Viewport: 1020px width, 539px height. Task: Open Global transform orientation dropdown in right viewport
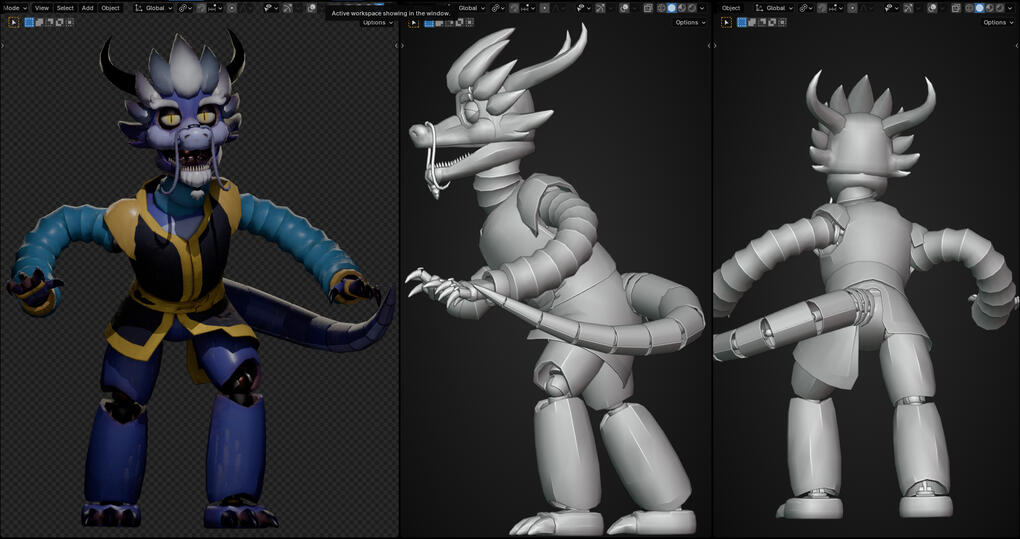(774, 8)
